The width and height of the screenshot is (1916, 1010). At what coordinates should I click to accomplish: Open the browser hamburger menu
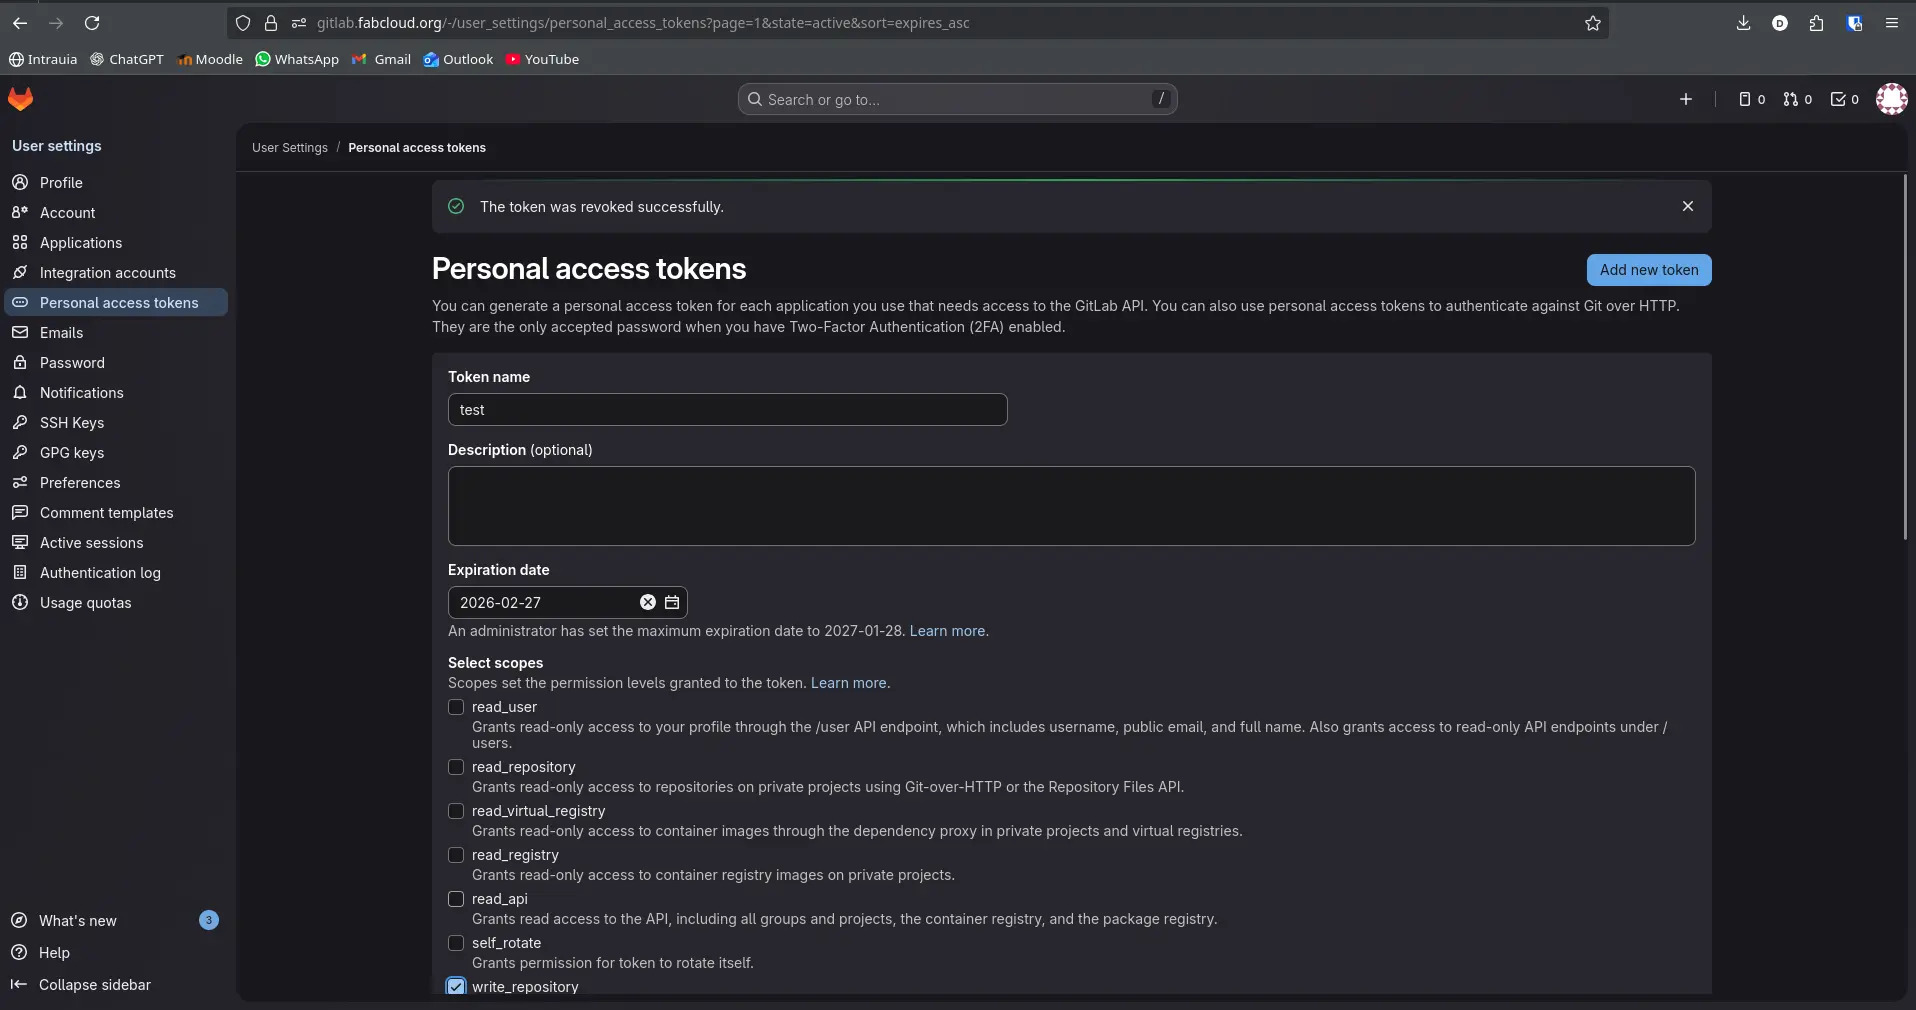[x=1891, y=23]
